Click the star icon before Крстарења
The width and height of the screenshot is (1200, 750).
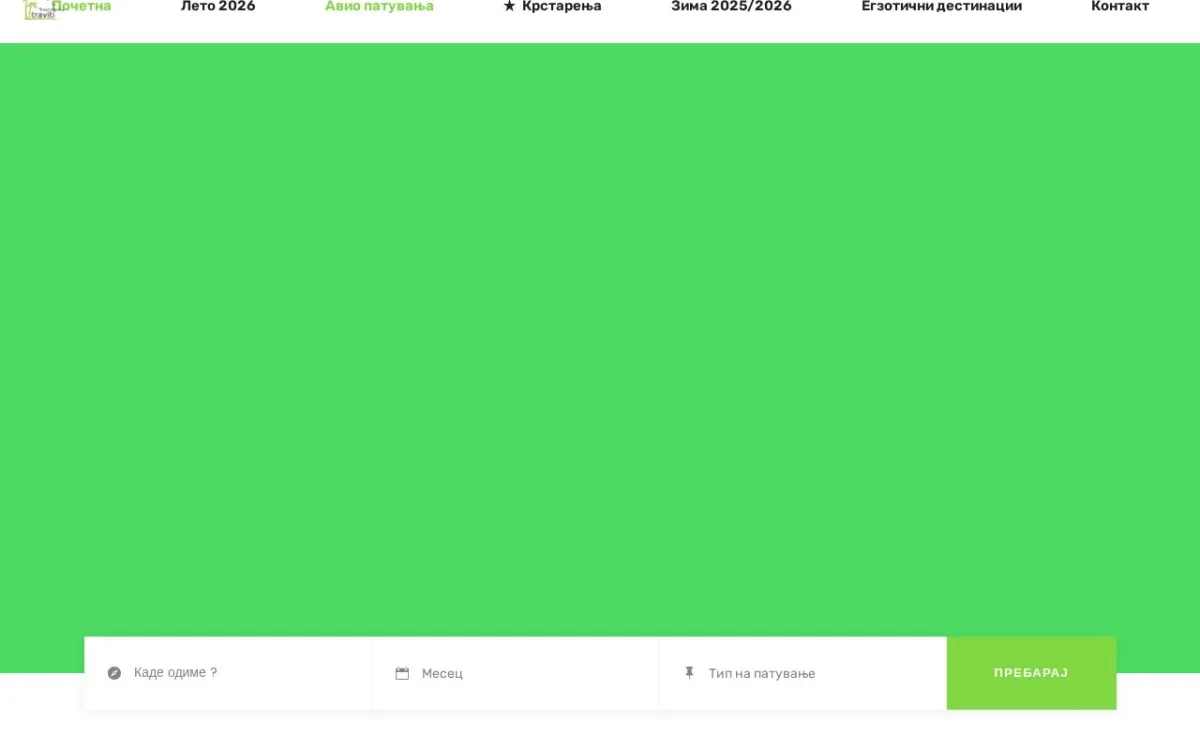pyautogui.click(x=509, y=6)
